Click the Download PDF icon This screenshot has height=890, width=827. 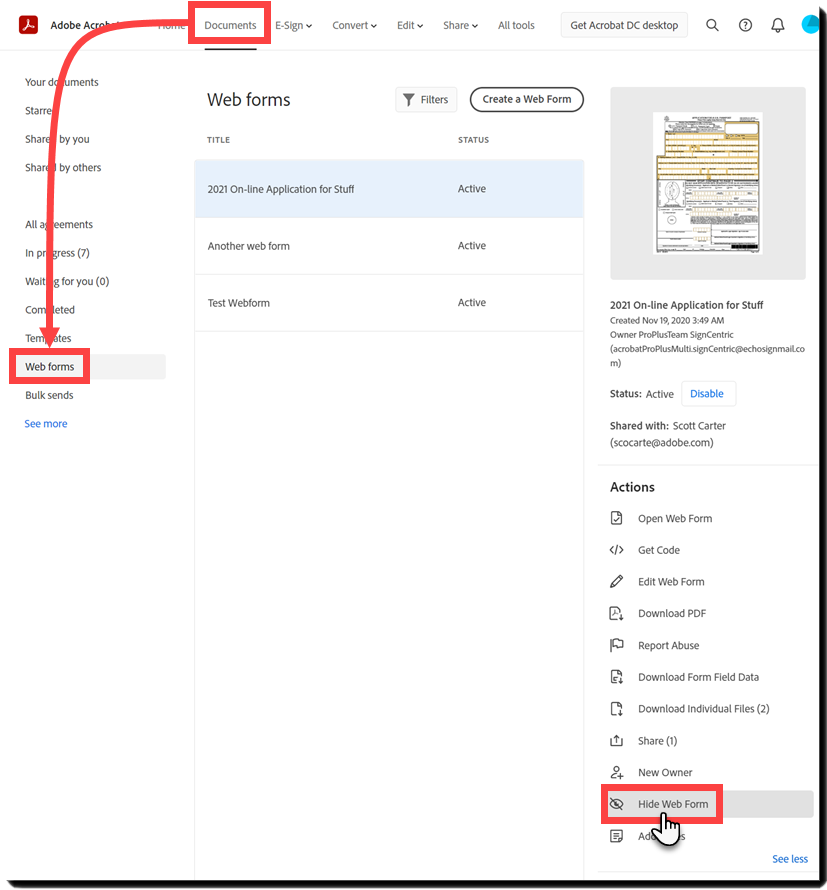point(619,613)
